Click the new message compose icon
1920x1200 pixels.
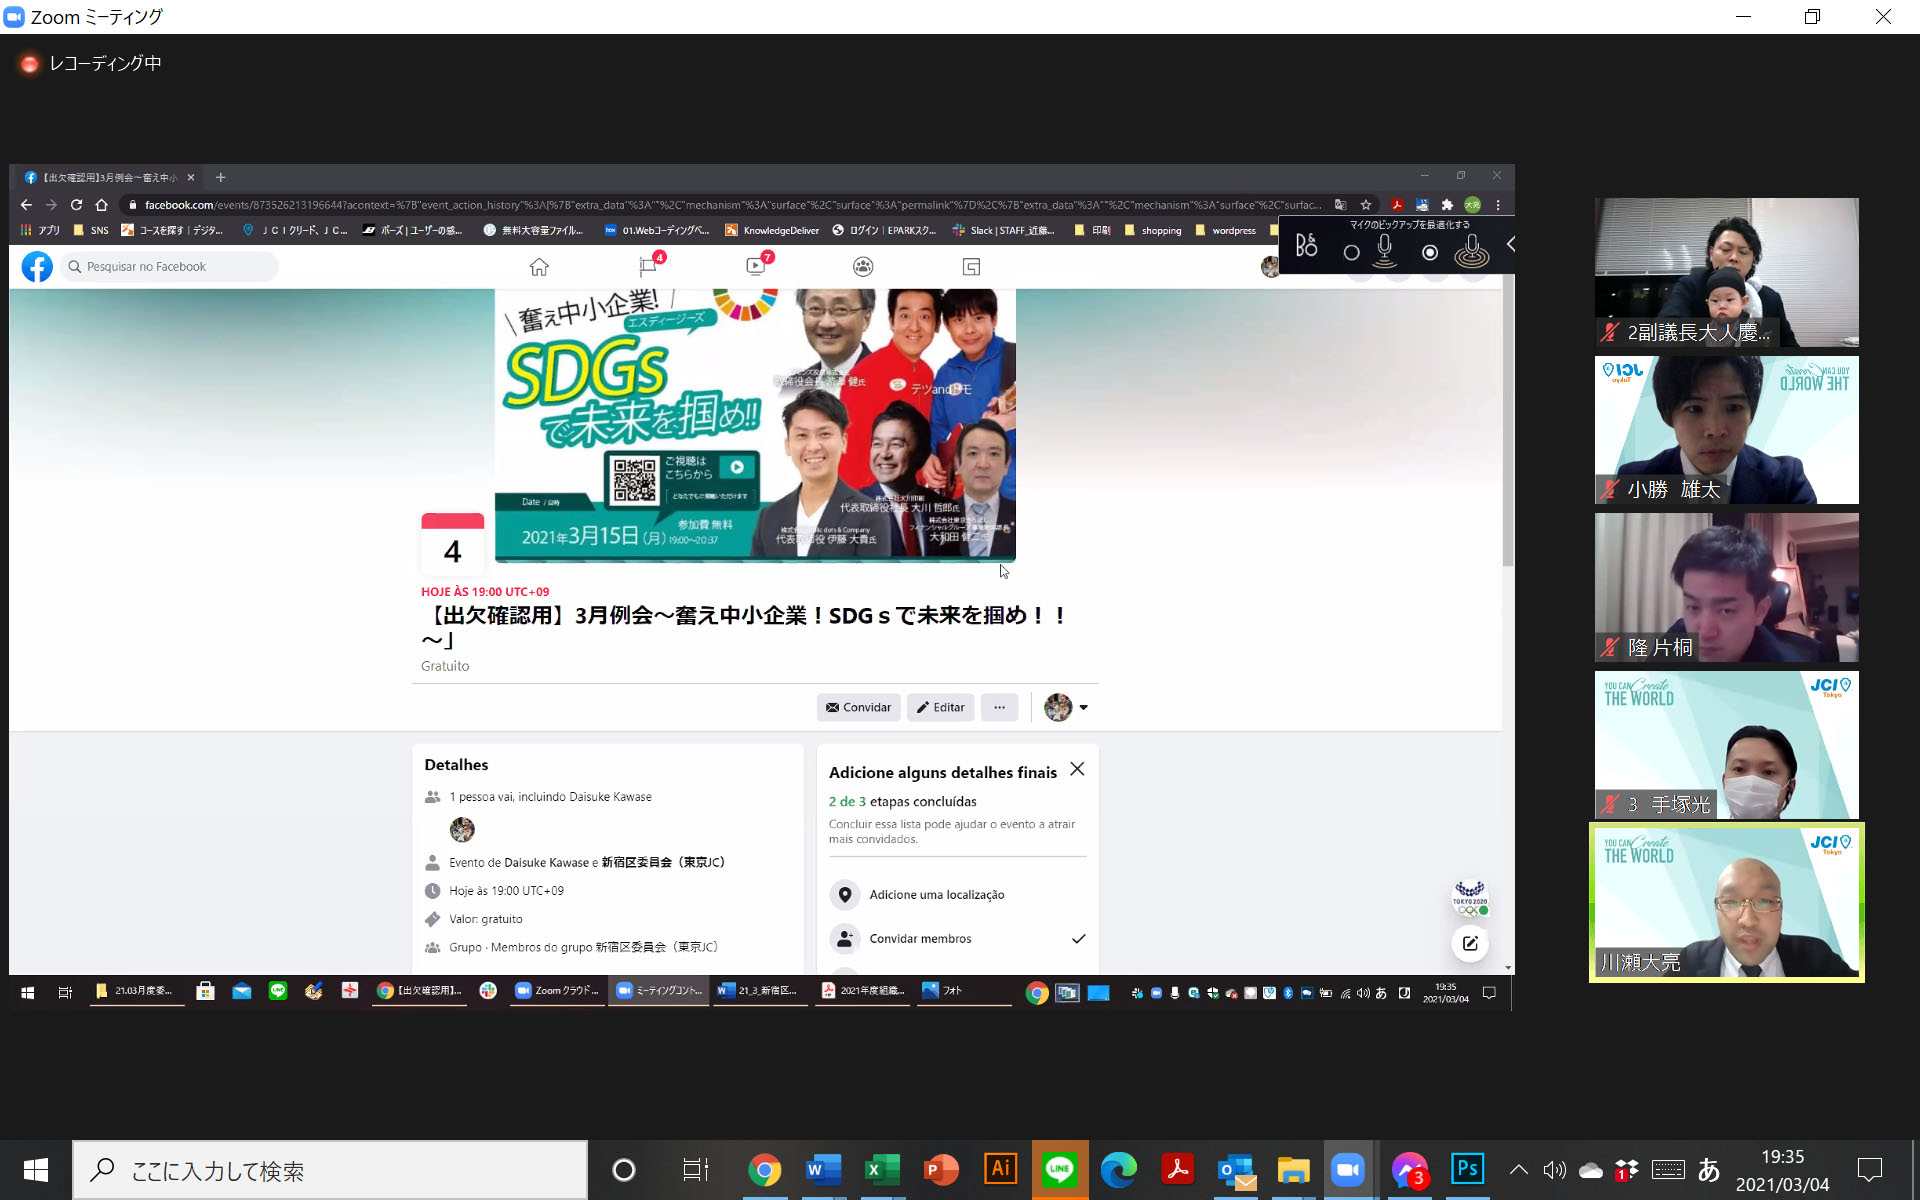click(1470, 943)
